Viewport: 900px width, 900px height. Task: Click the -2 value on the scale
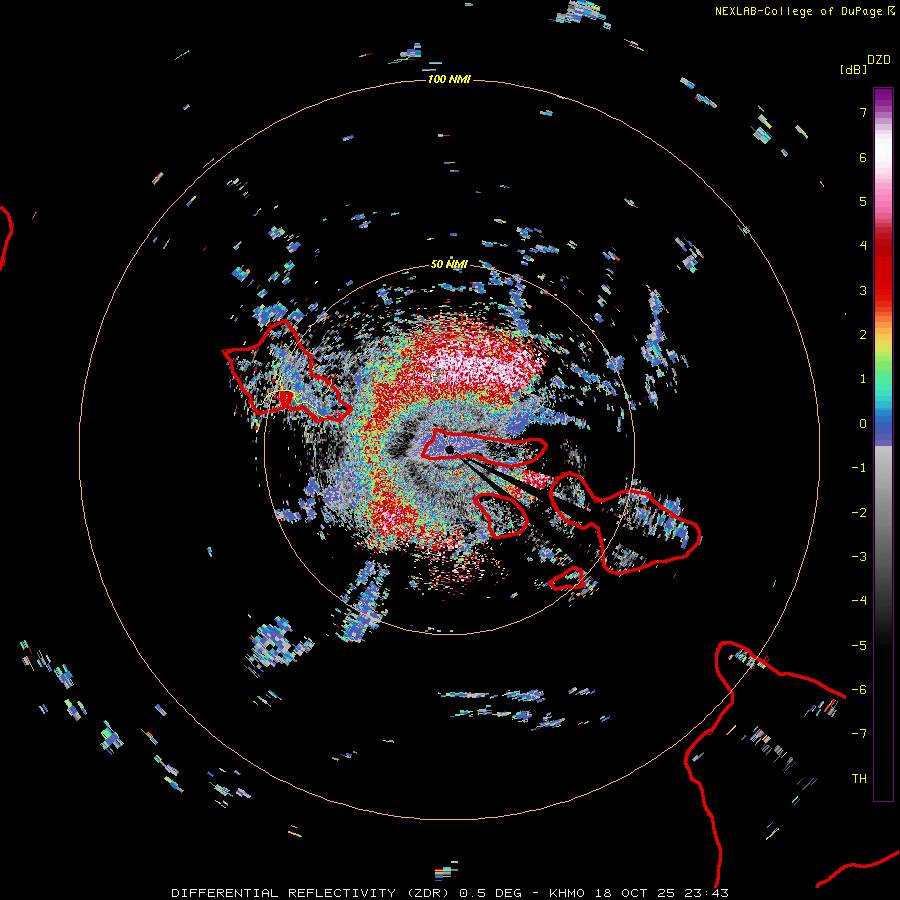pyautogui.click(x=859, y=513)
